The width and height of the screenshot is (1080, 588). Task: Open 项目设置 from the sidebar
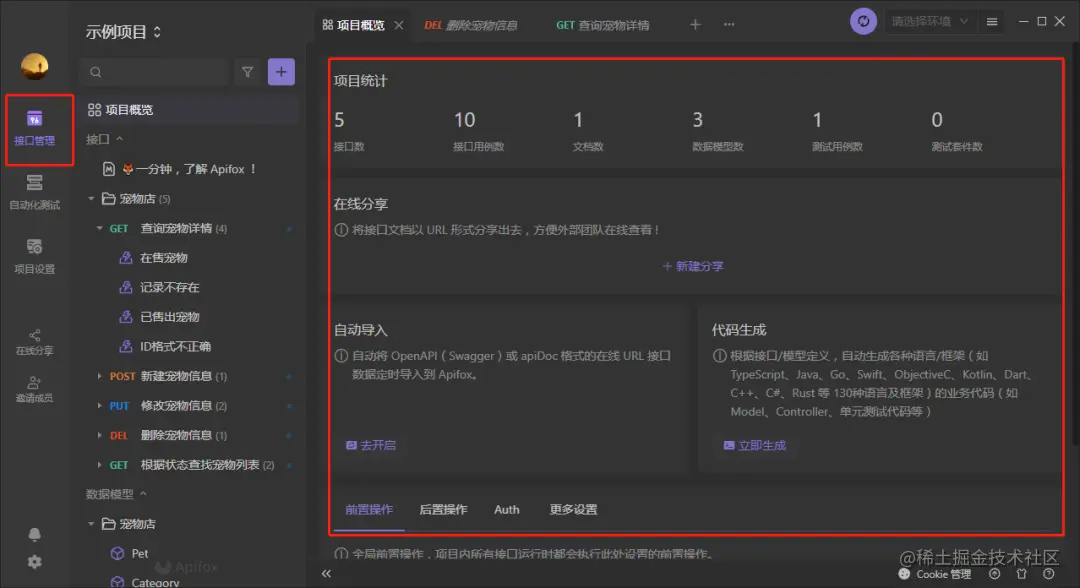click(x=39, y=258)
